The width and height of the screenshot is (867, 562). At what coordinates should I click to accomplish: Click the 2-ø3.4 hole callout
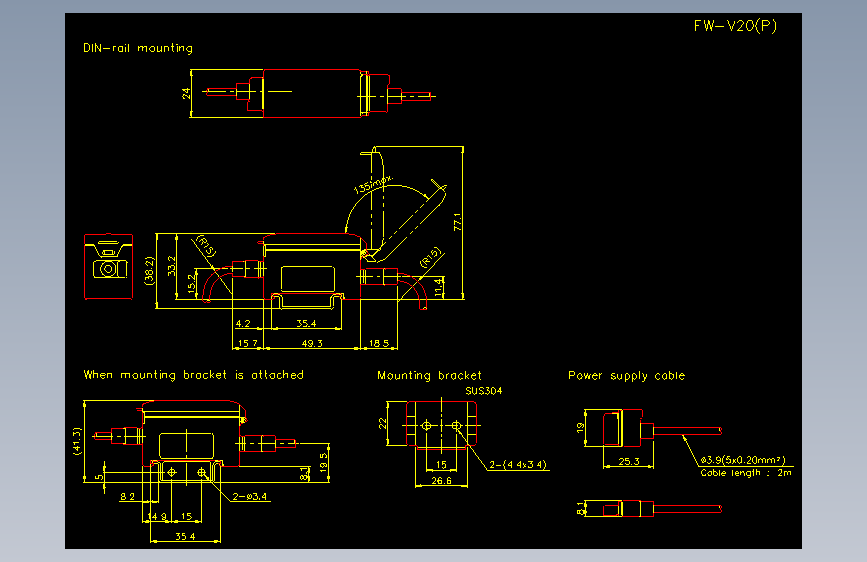click(249, 497)
